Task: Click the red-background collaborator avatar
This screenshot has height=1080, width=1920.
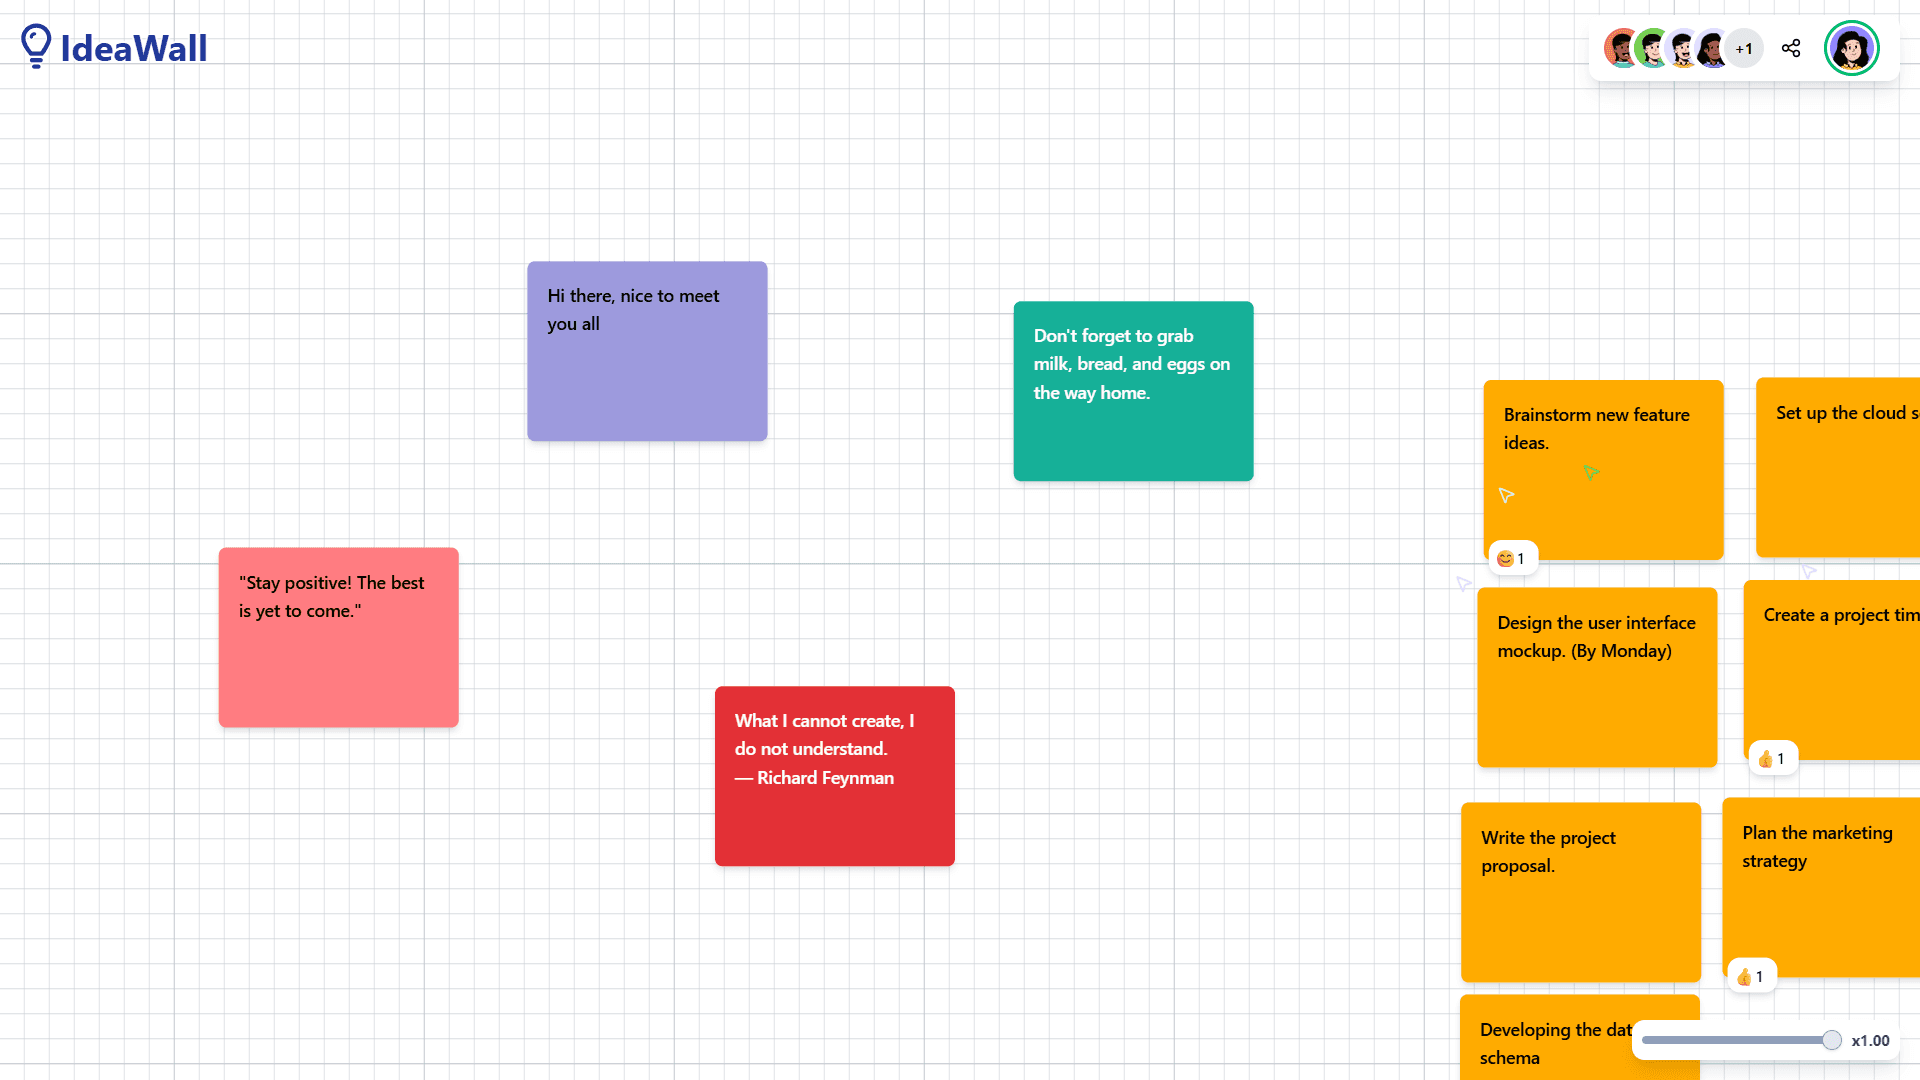Action: [1620, 48]
